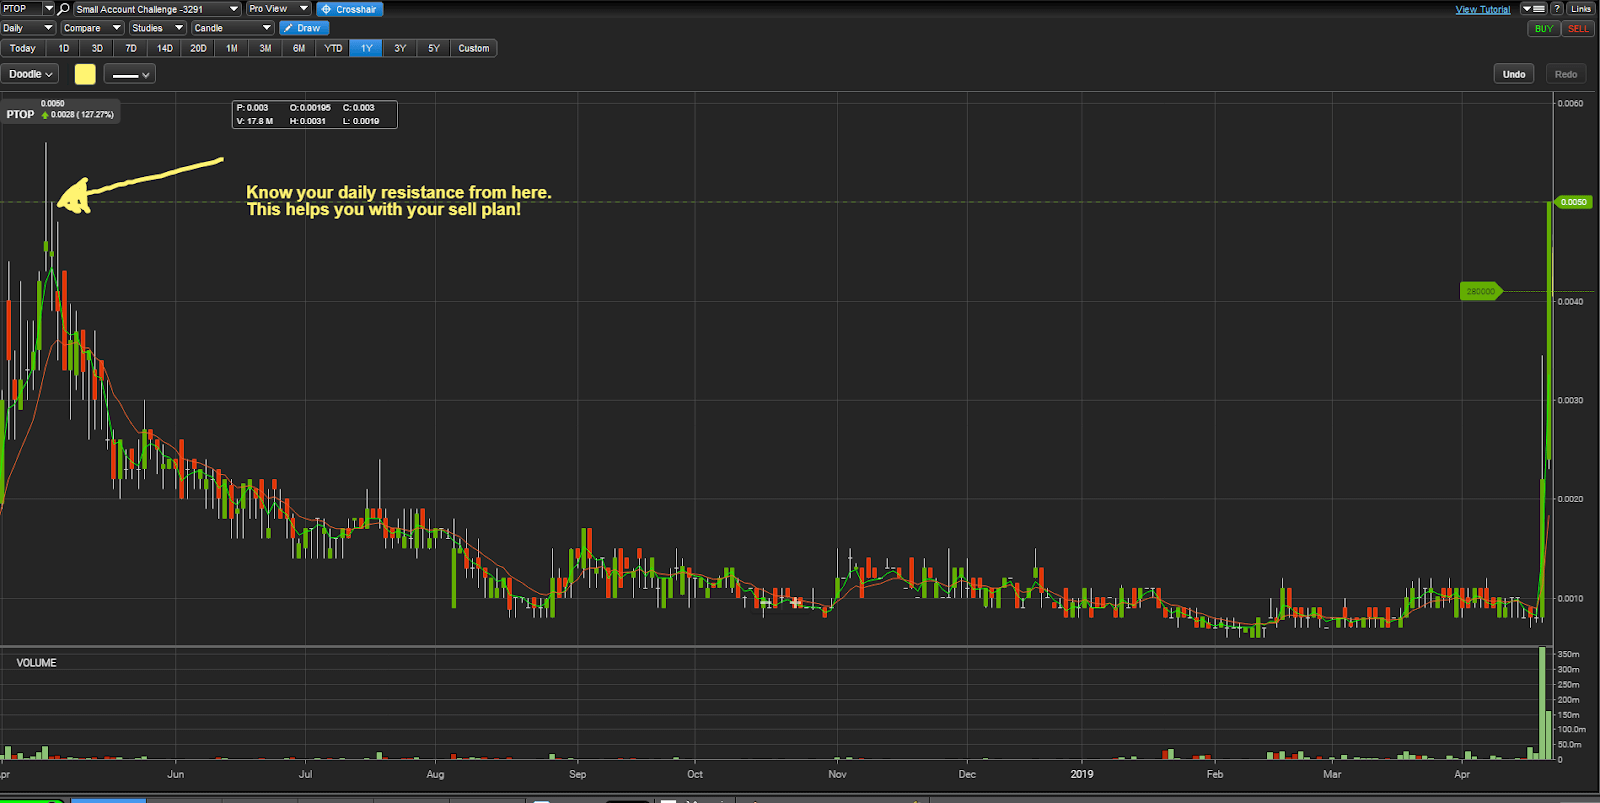Open the View Tutorial link
This screenshot has height=803, width=1600.
pos(1483,9)
